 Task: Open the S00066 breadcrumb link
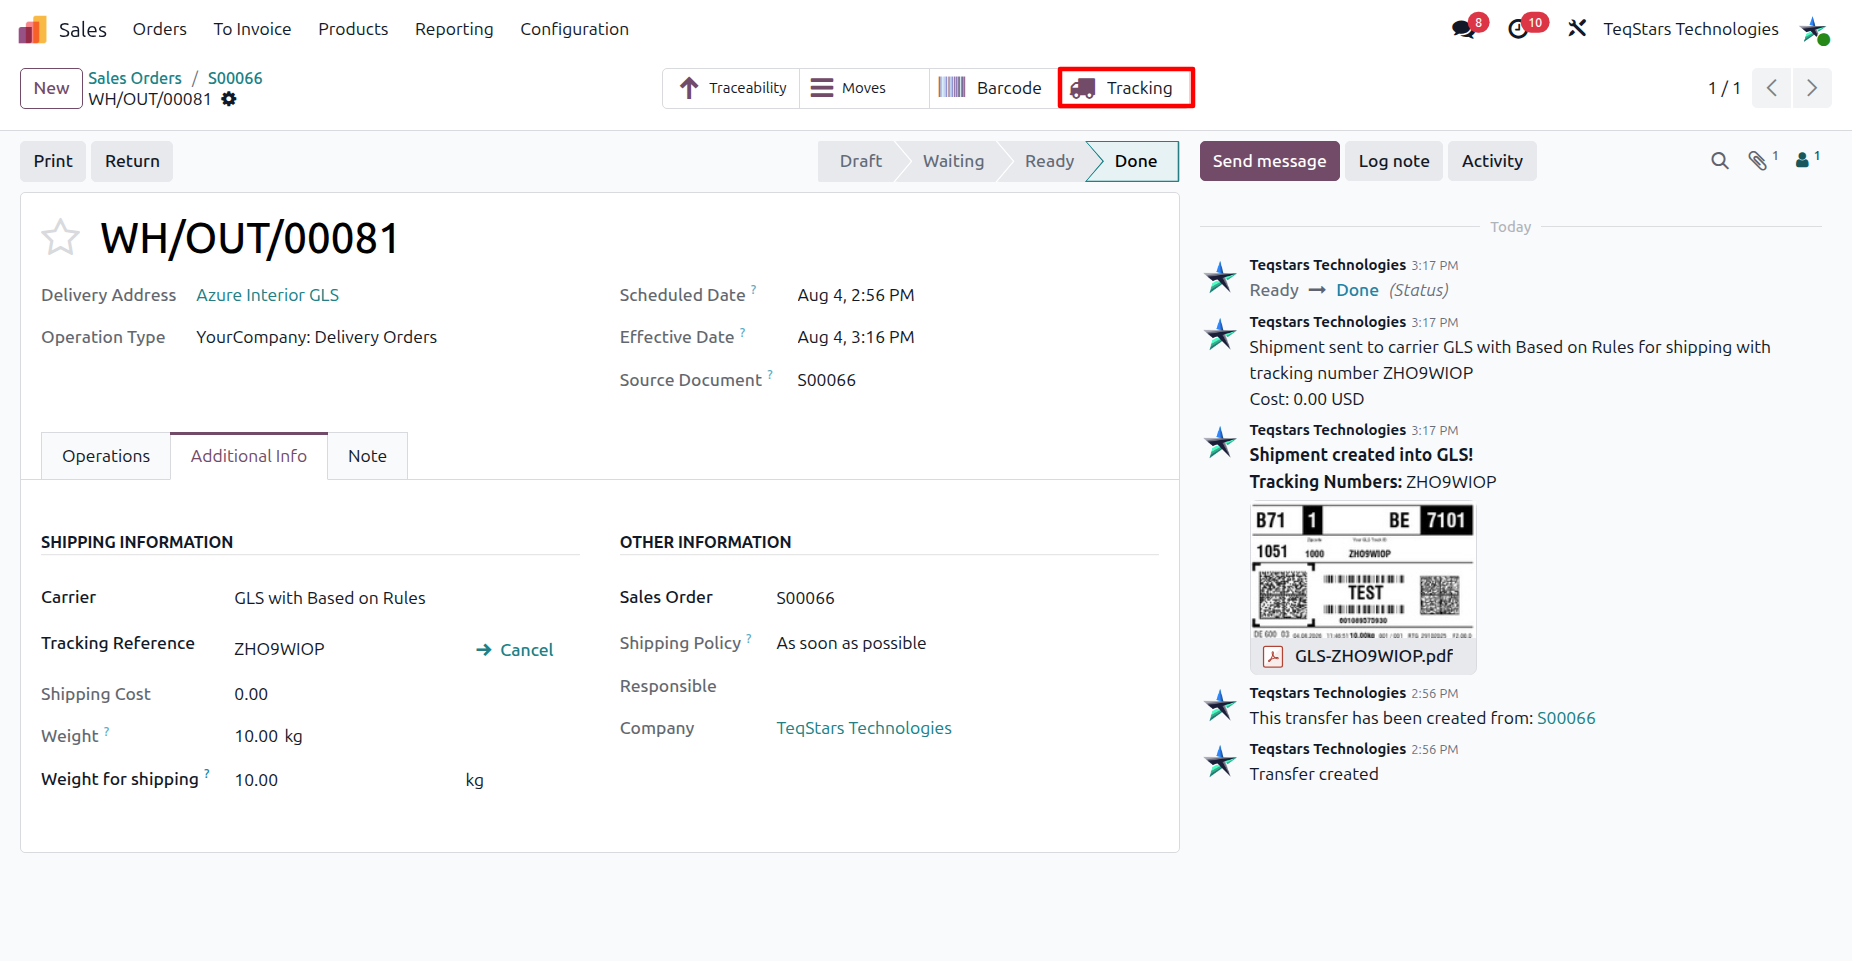pos(235,78)
